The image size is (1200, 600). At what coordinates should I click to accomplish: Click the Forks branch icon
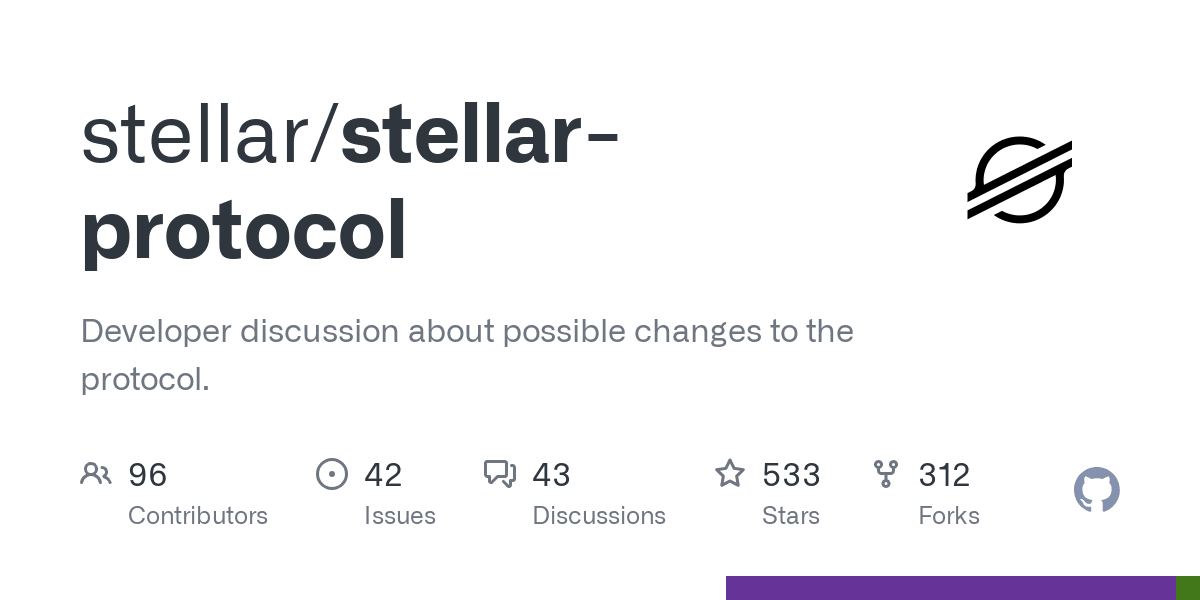point(885,474)
